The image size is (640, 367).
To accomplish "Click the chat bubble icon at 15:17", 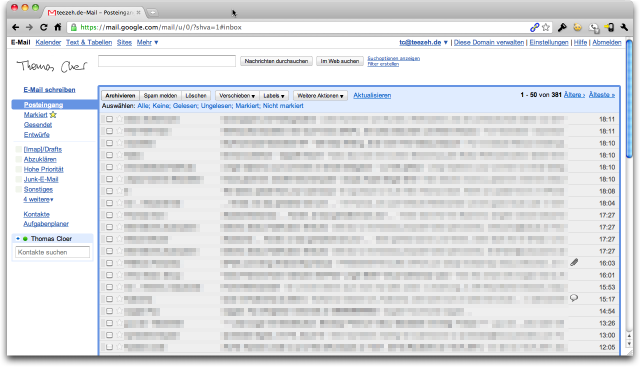I will tap(574, 298).
